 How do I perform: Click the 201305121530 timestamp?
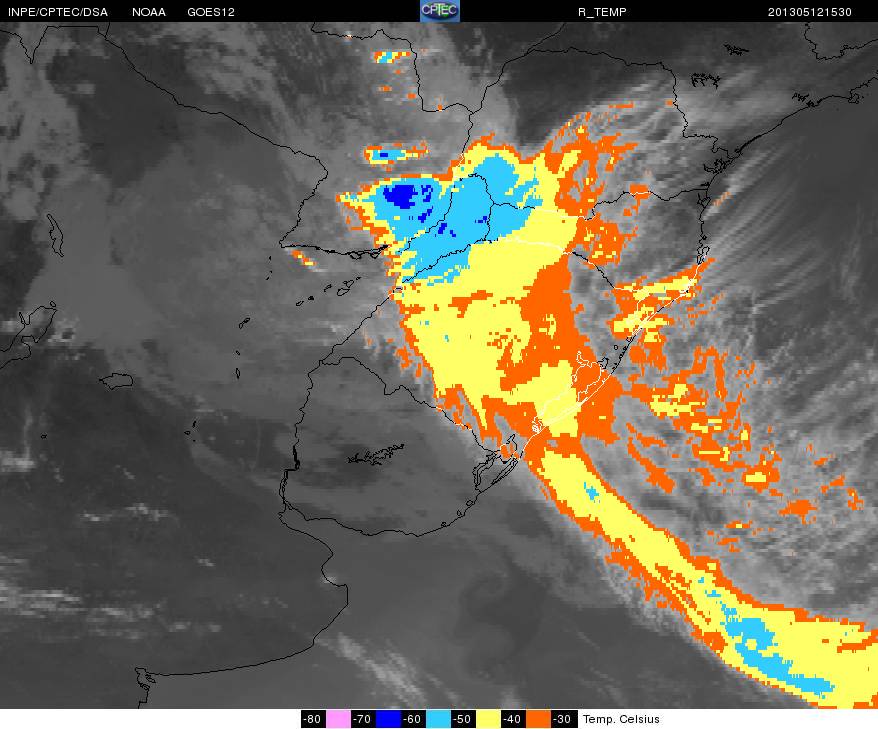click(810, 12)
